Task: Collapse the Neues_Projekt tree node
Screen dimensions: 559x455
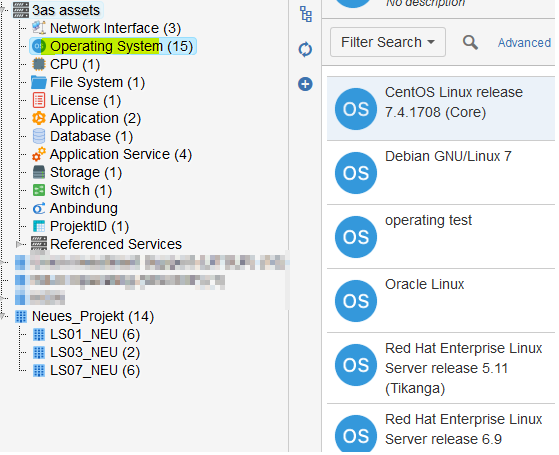Action: click(4, 316)
